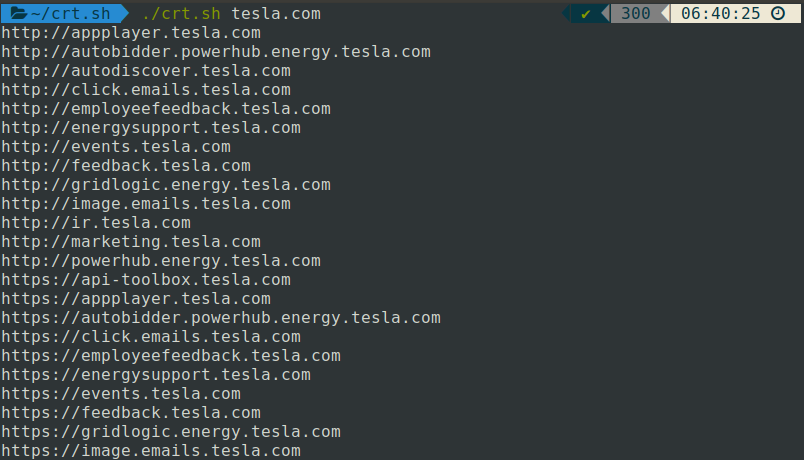Click the ~/crt.sh directory prompt segment

[x=64, y=13]
